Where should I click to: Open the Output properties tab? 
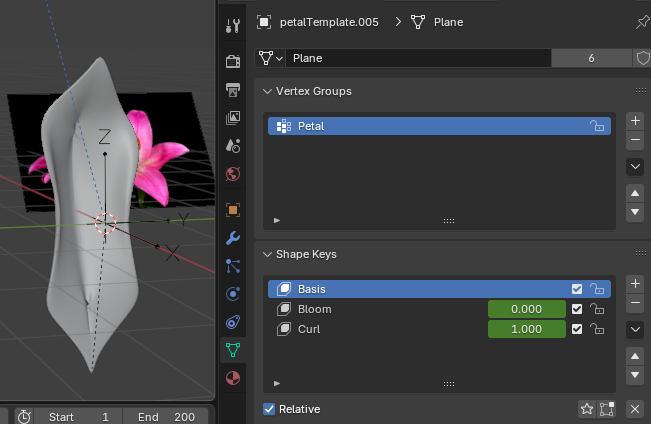pos(233,90)
